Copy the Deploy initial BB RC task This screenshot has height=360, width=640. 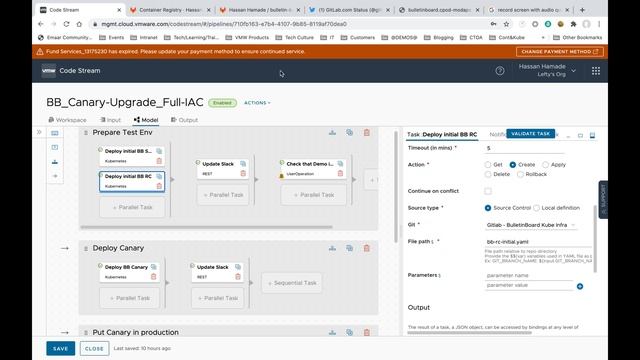[159, 176]
